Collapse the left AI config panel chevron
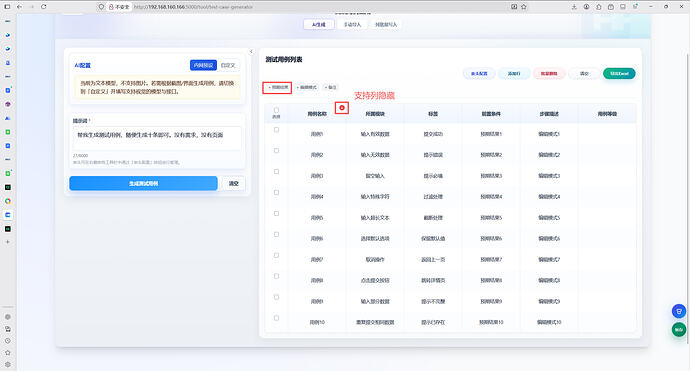The height and width of the screenshot is (371, 690). [x=251, y=51]
